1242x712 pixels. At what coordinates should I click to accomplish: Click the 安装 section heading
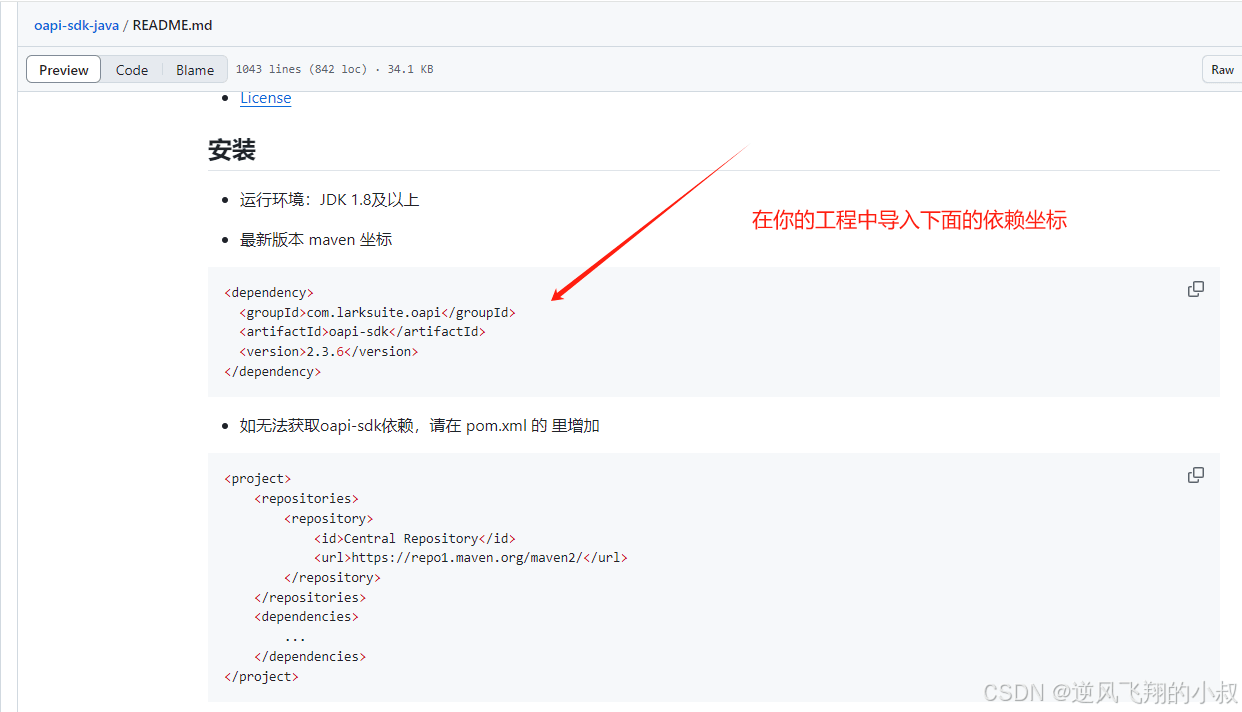pos(232,150)
